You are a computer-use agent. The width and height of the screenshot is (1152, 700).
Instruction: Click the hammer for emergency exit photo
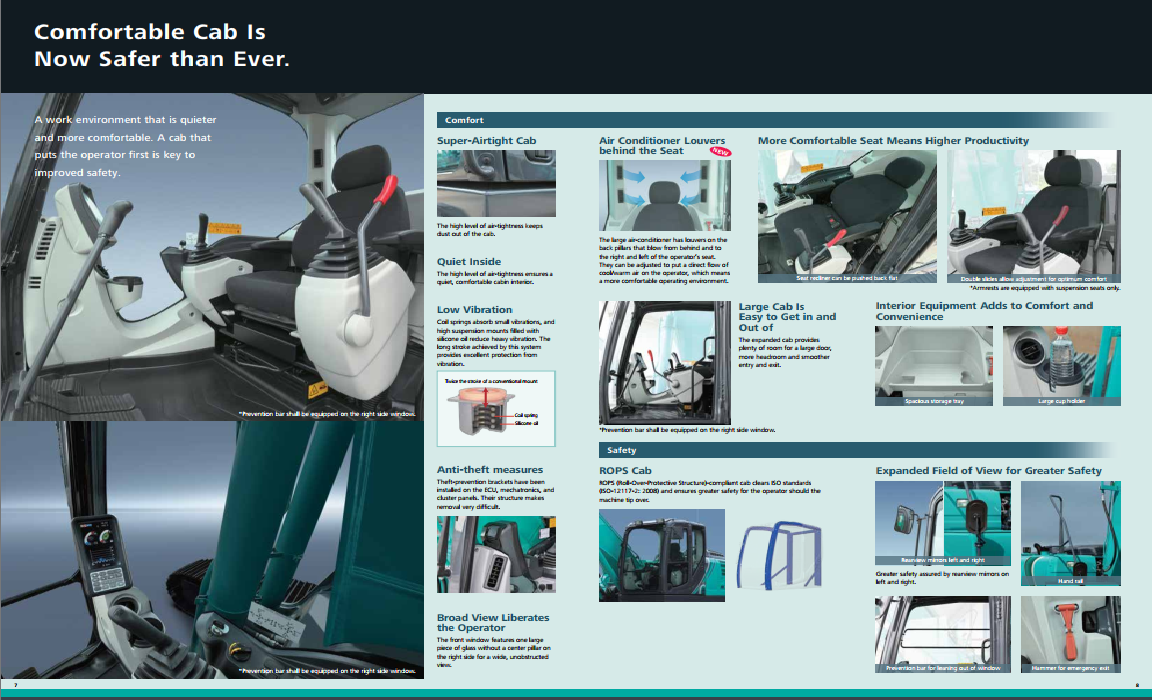1070,634
